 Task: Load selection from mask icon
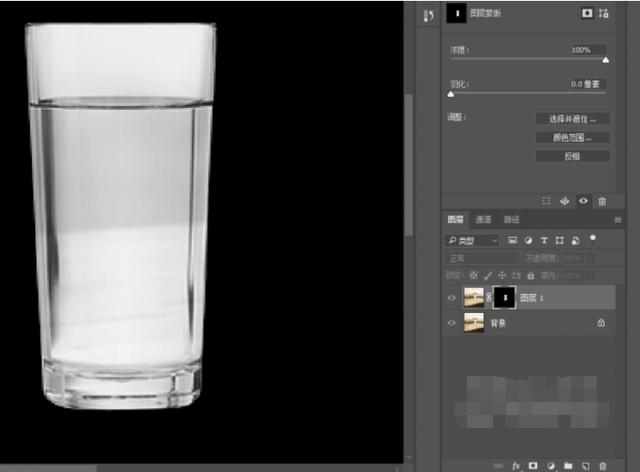546,201
